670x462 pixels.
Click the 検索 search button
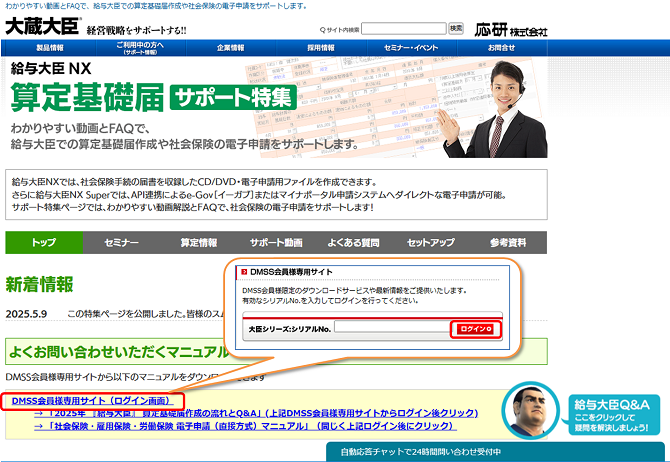tap(455, 29)
